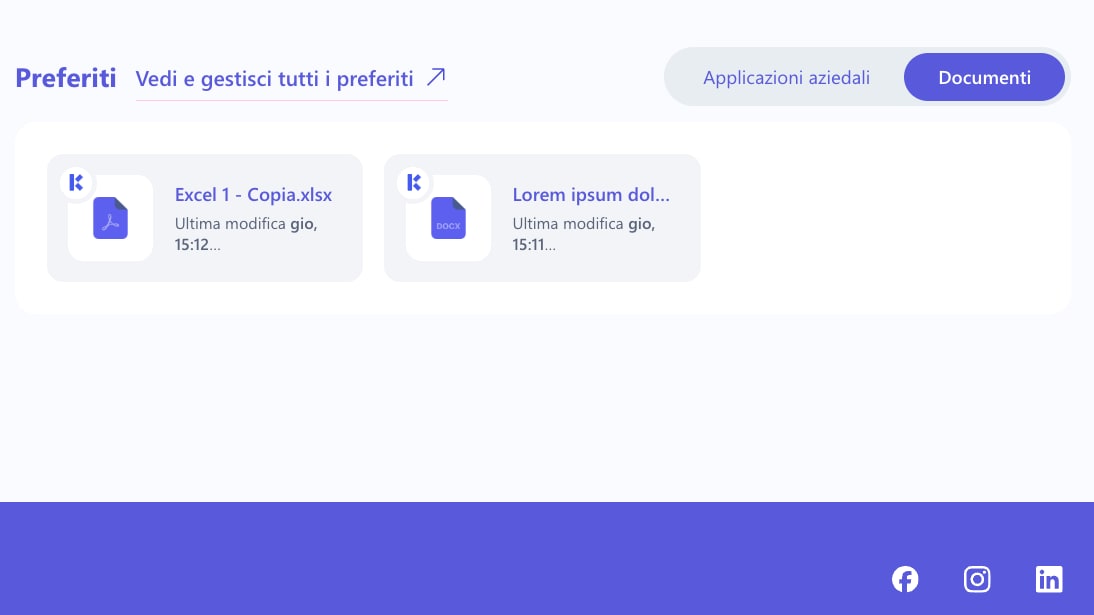This screenshot has height=615, width=1094.
Task: Switch to the Applicazioni aziedali tab
Action: click(786, 77)
